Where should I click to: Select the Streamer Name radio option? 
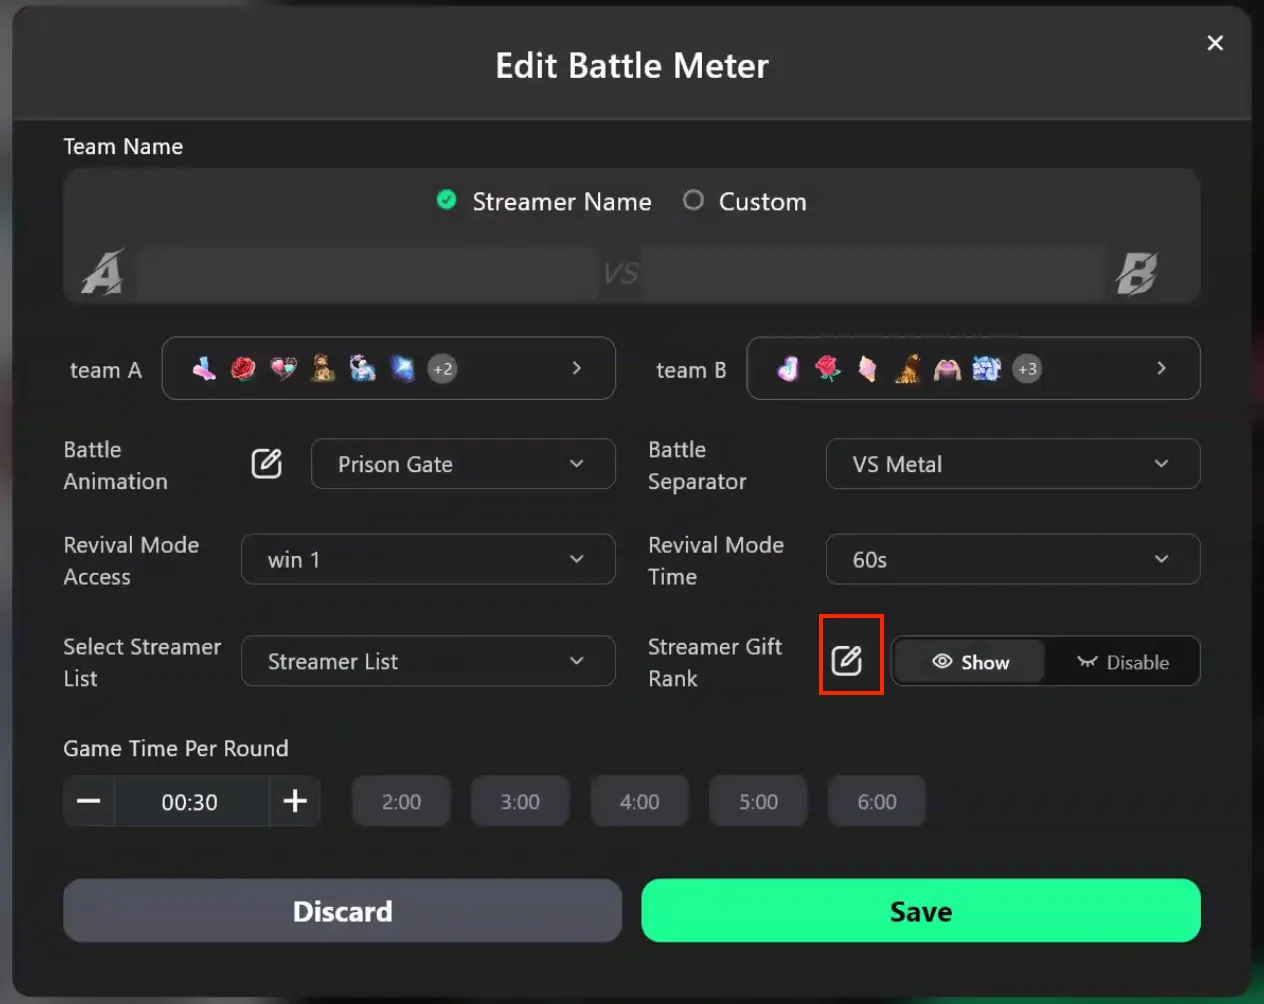[447, 200]
